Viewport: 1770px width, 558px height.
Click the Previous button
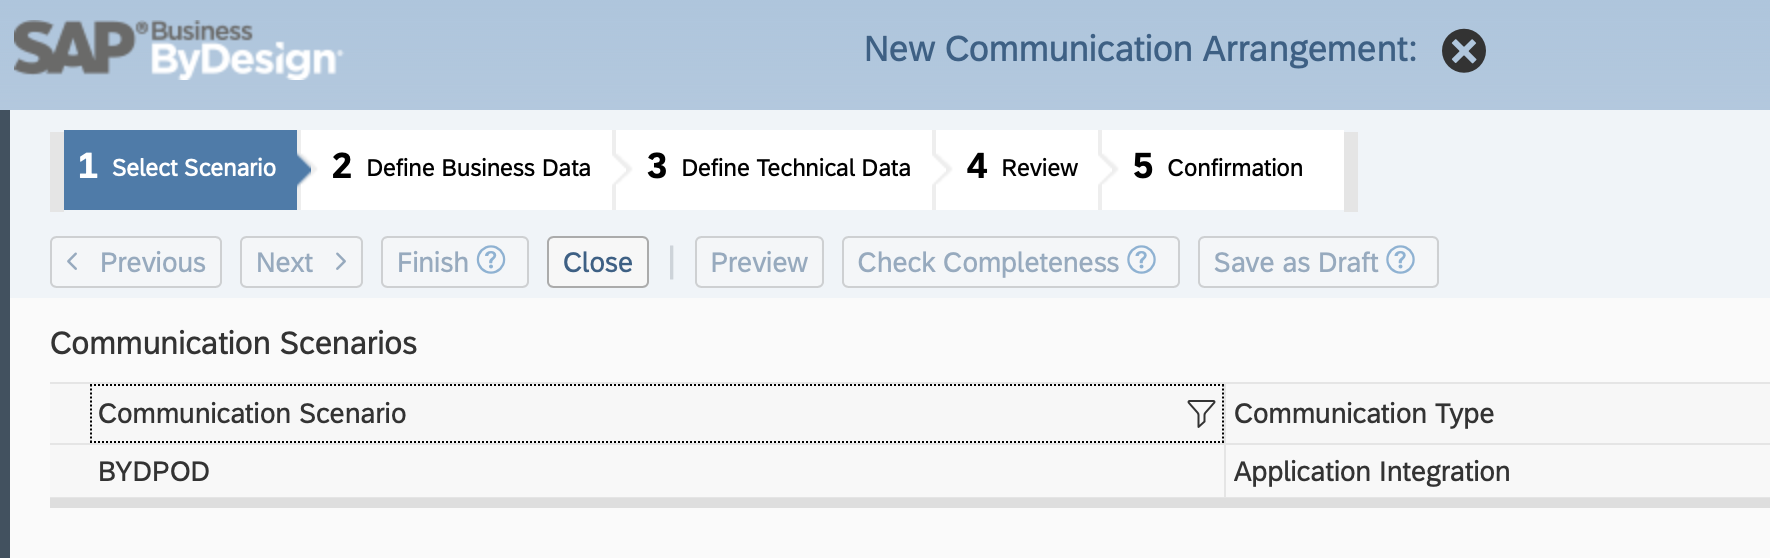point(136,262)
